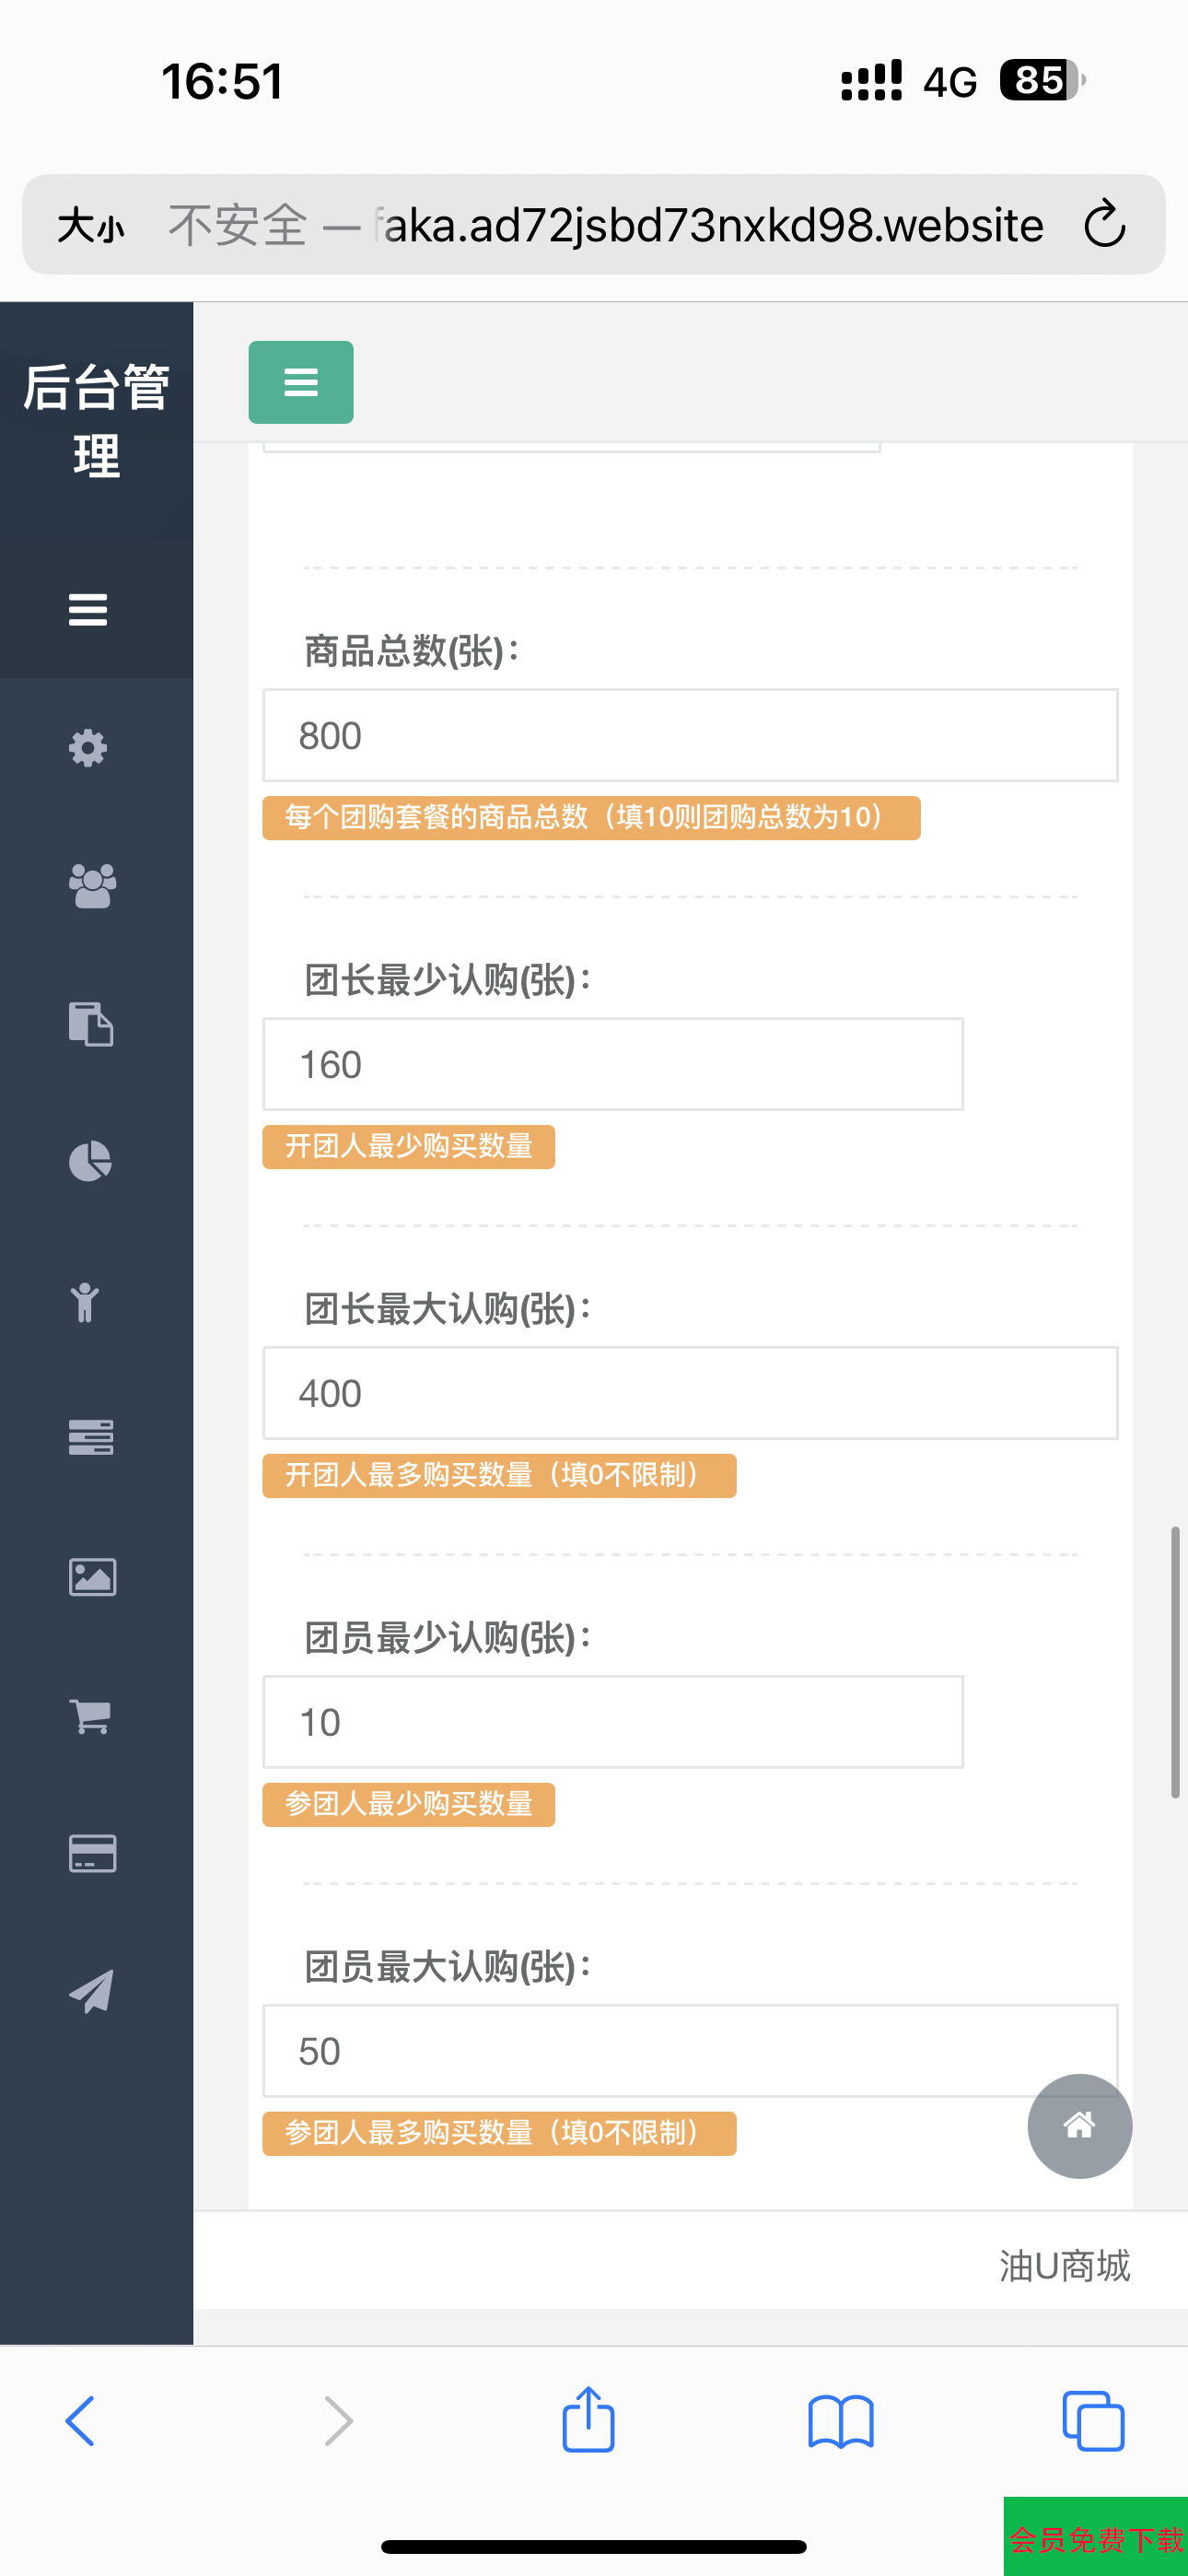
Task: Toggle the green hamburger menu button
Action: point(301,382)
